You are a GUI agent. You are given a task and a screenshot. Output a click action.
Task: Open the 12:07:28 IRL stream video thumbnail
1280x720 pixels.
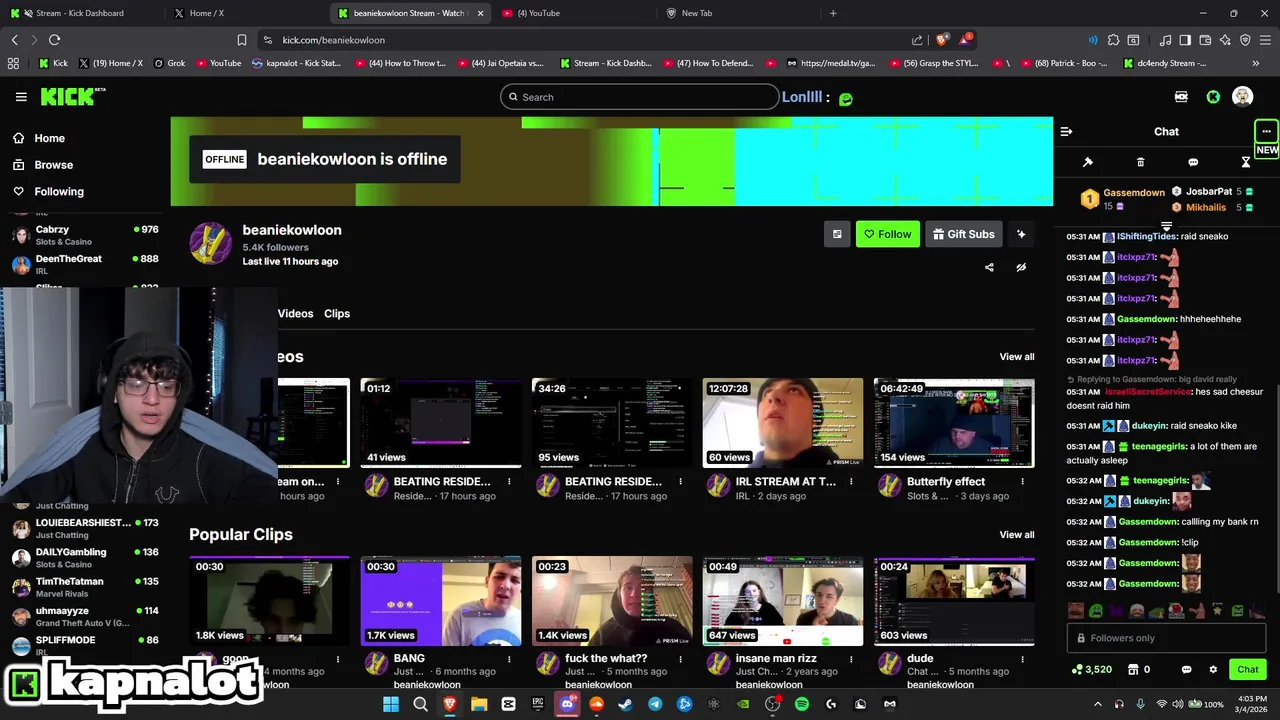tap(783, 423)
